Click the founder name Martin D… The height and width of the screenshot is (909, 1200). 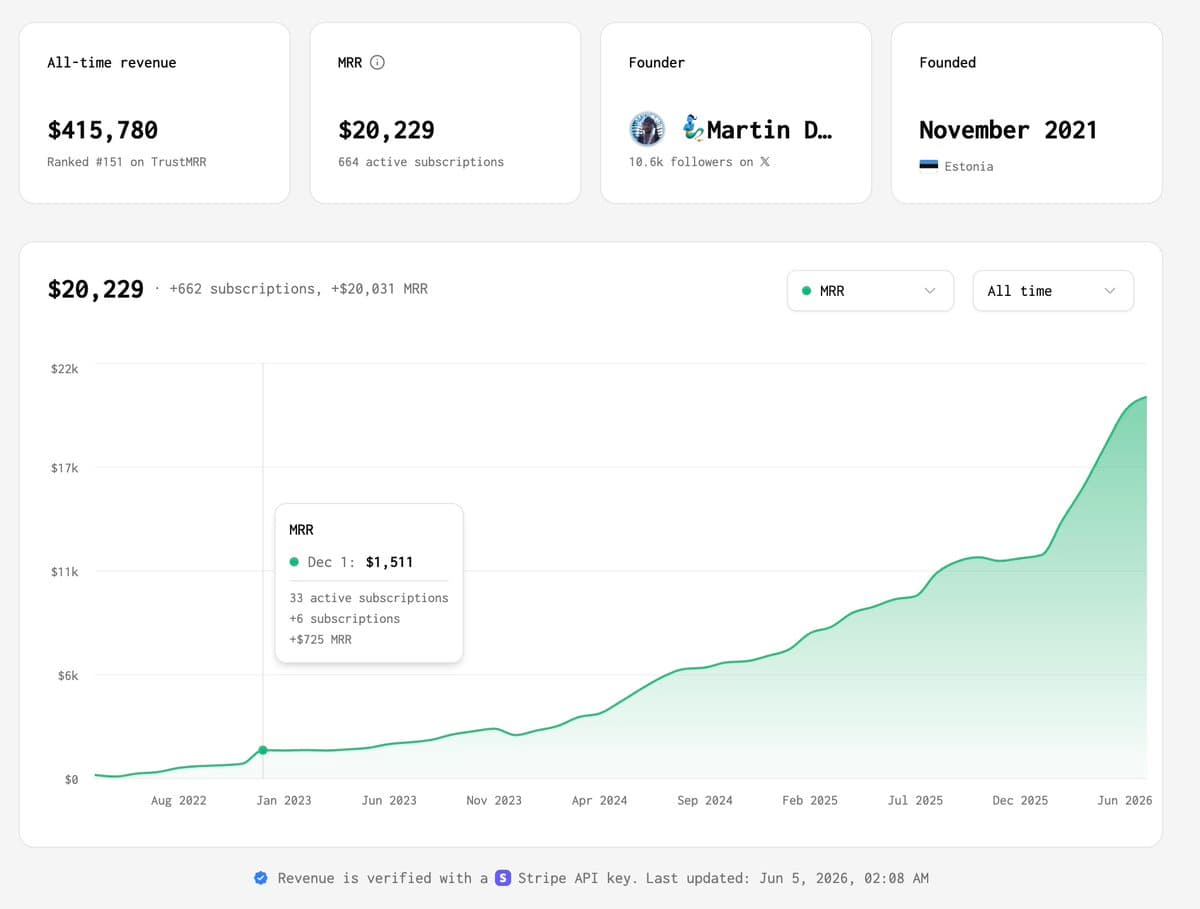click(x=769, y=129)
